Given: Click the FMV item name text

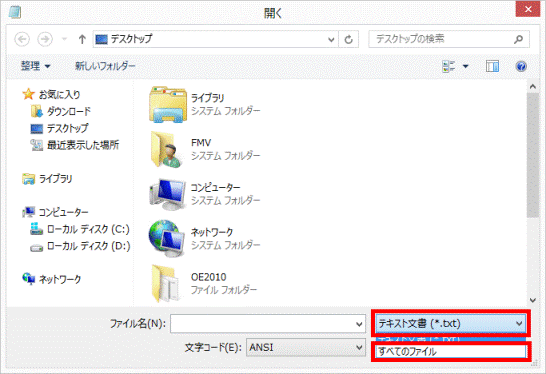Looking at the screenshot, I should (201, 143).
